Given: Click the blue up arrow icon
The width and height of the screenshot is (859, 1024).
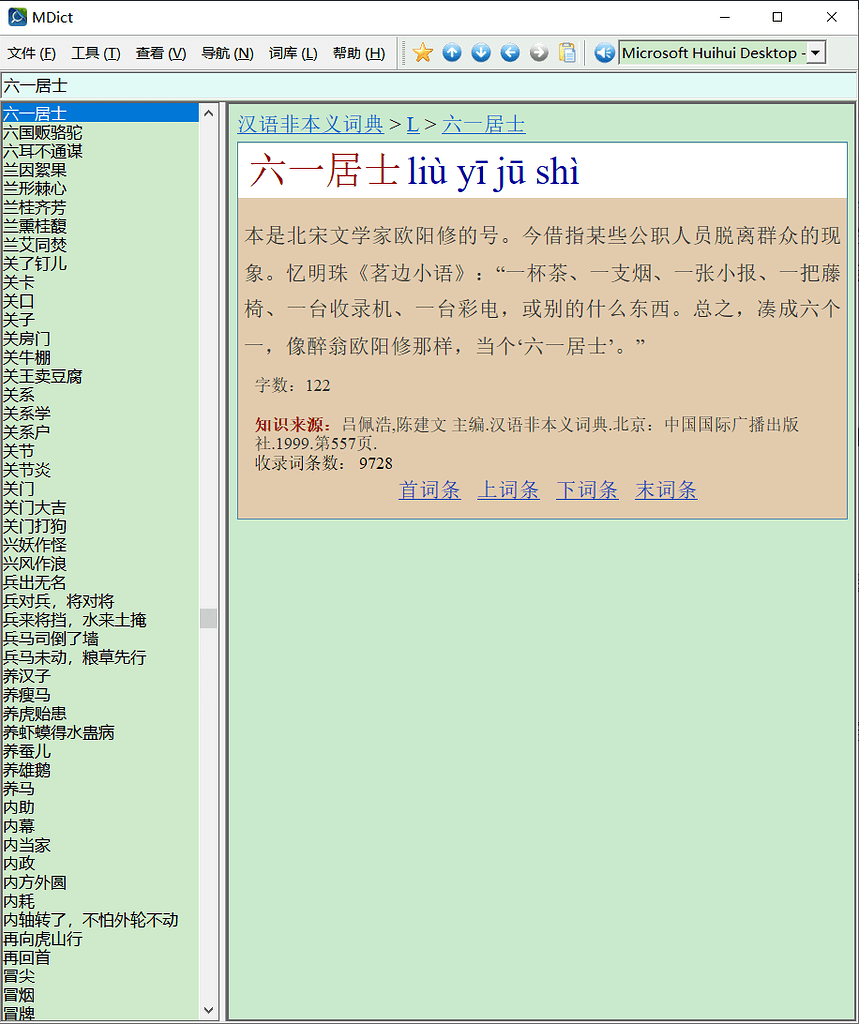Looking at the screenshot, I should pyautogui.click(x=452, y=53).
